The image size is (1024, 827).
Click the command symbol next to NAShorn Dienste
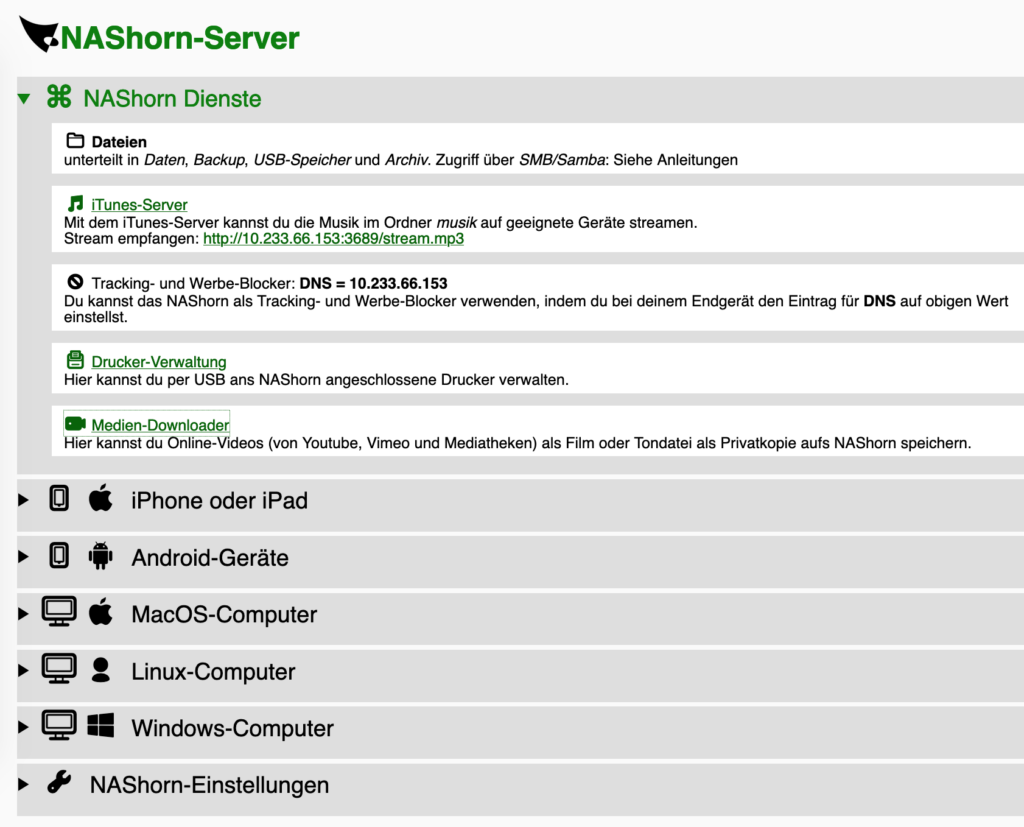[59, 97]
